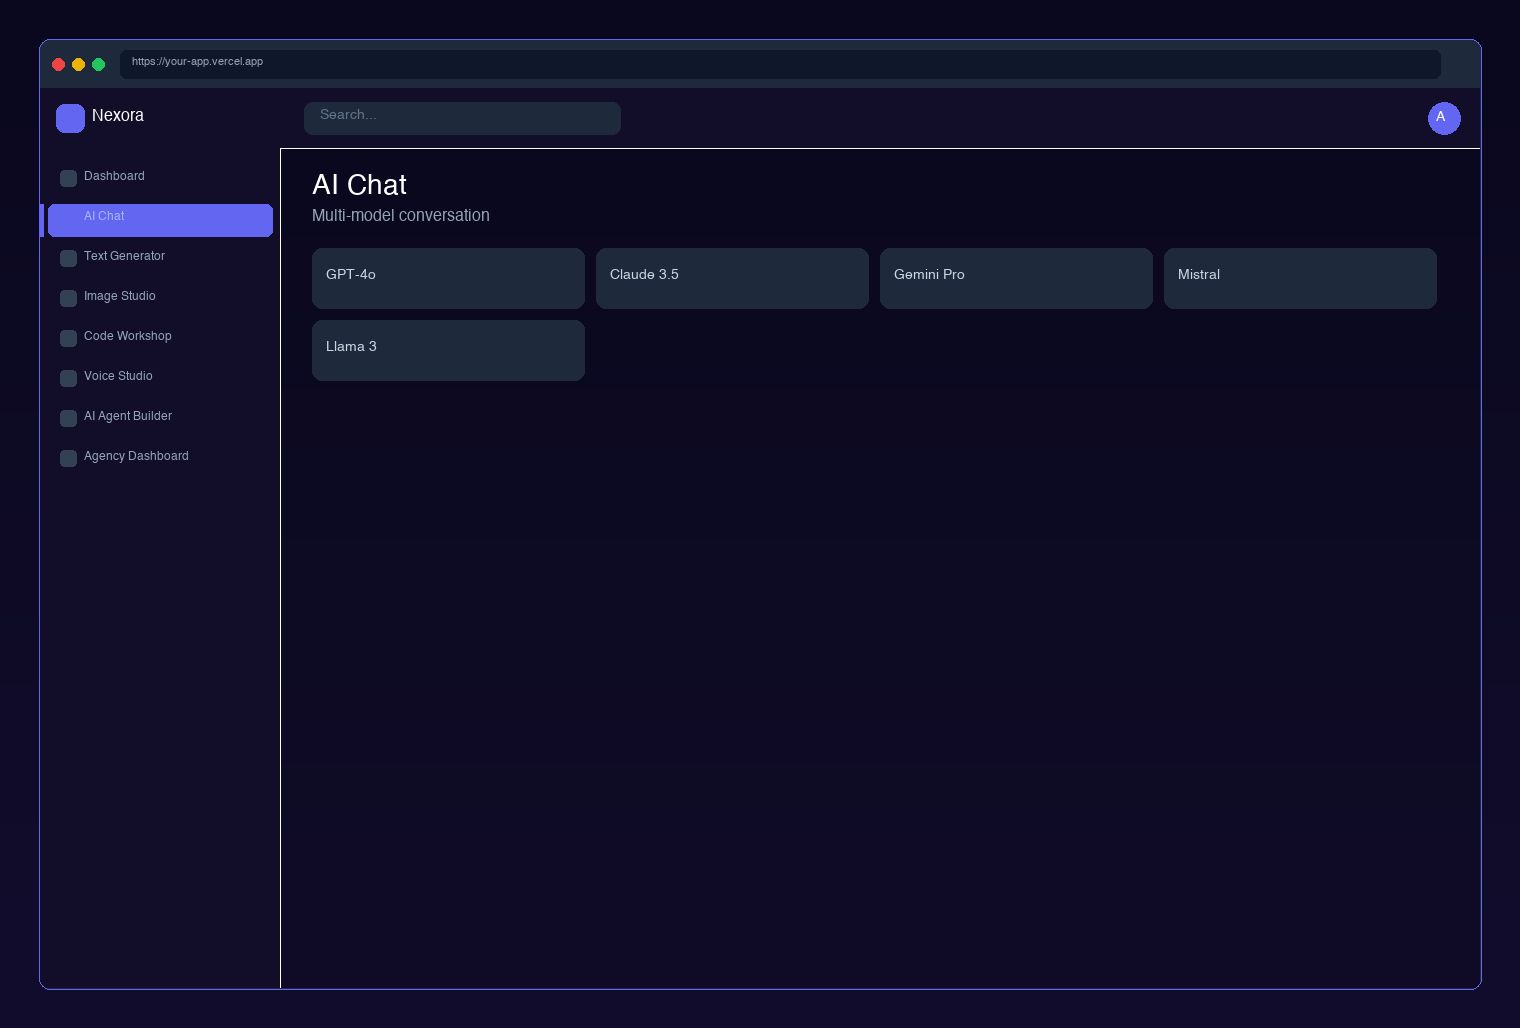Select the AI Chat menu item
1520x1028 pixels.
tap(160, 220)
